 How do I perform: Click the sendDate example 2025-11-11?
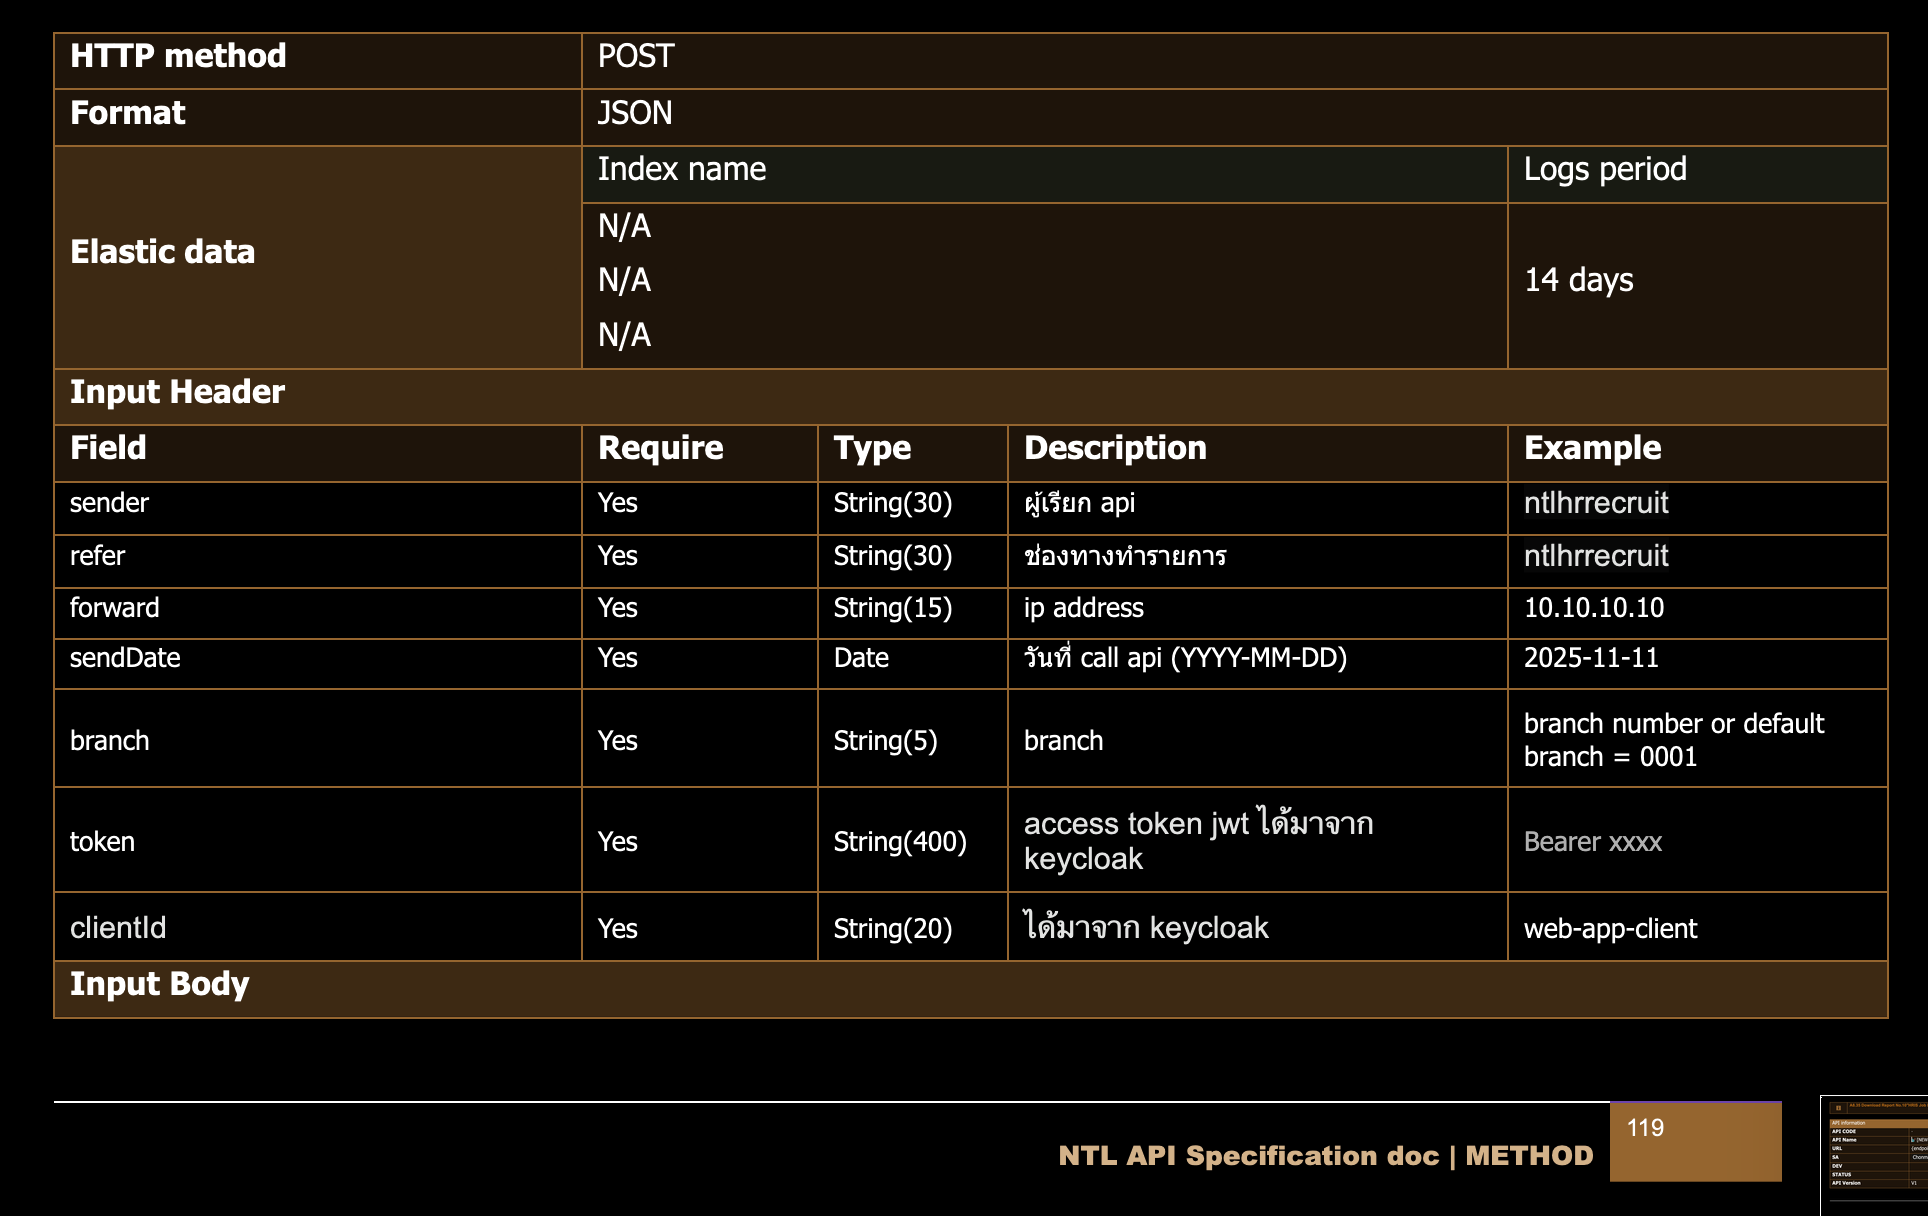1590,658
